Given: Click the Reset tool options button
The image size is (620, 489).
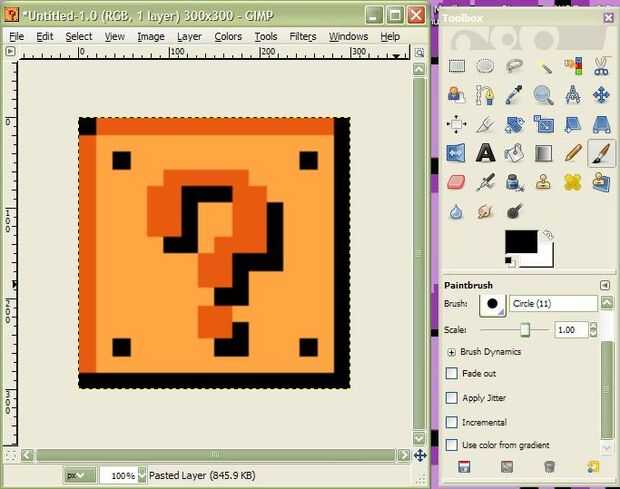Looking at the screenshot, I should tap(592, 467).
